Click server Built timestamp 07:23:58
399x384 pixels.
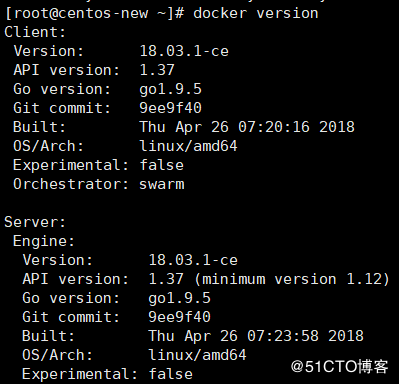pyautogui.click(x=283, y=336)
